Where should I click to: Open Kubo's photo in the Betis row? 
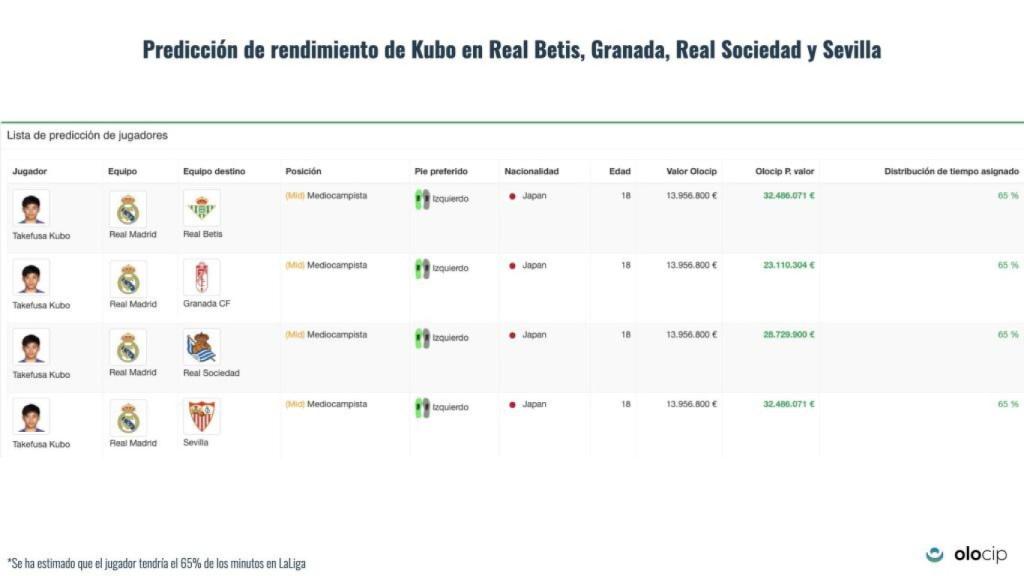tap(31, 209)
